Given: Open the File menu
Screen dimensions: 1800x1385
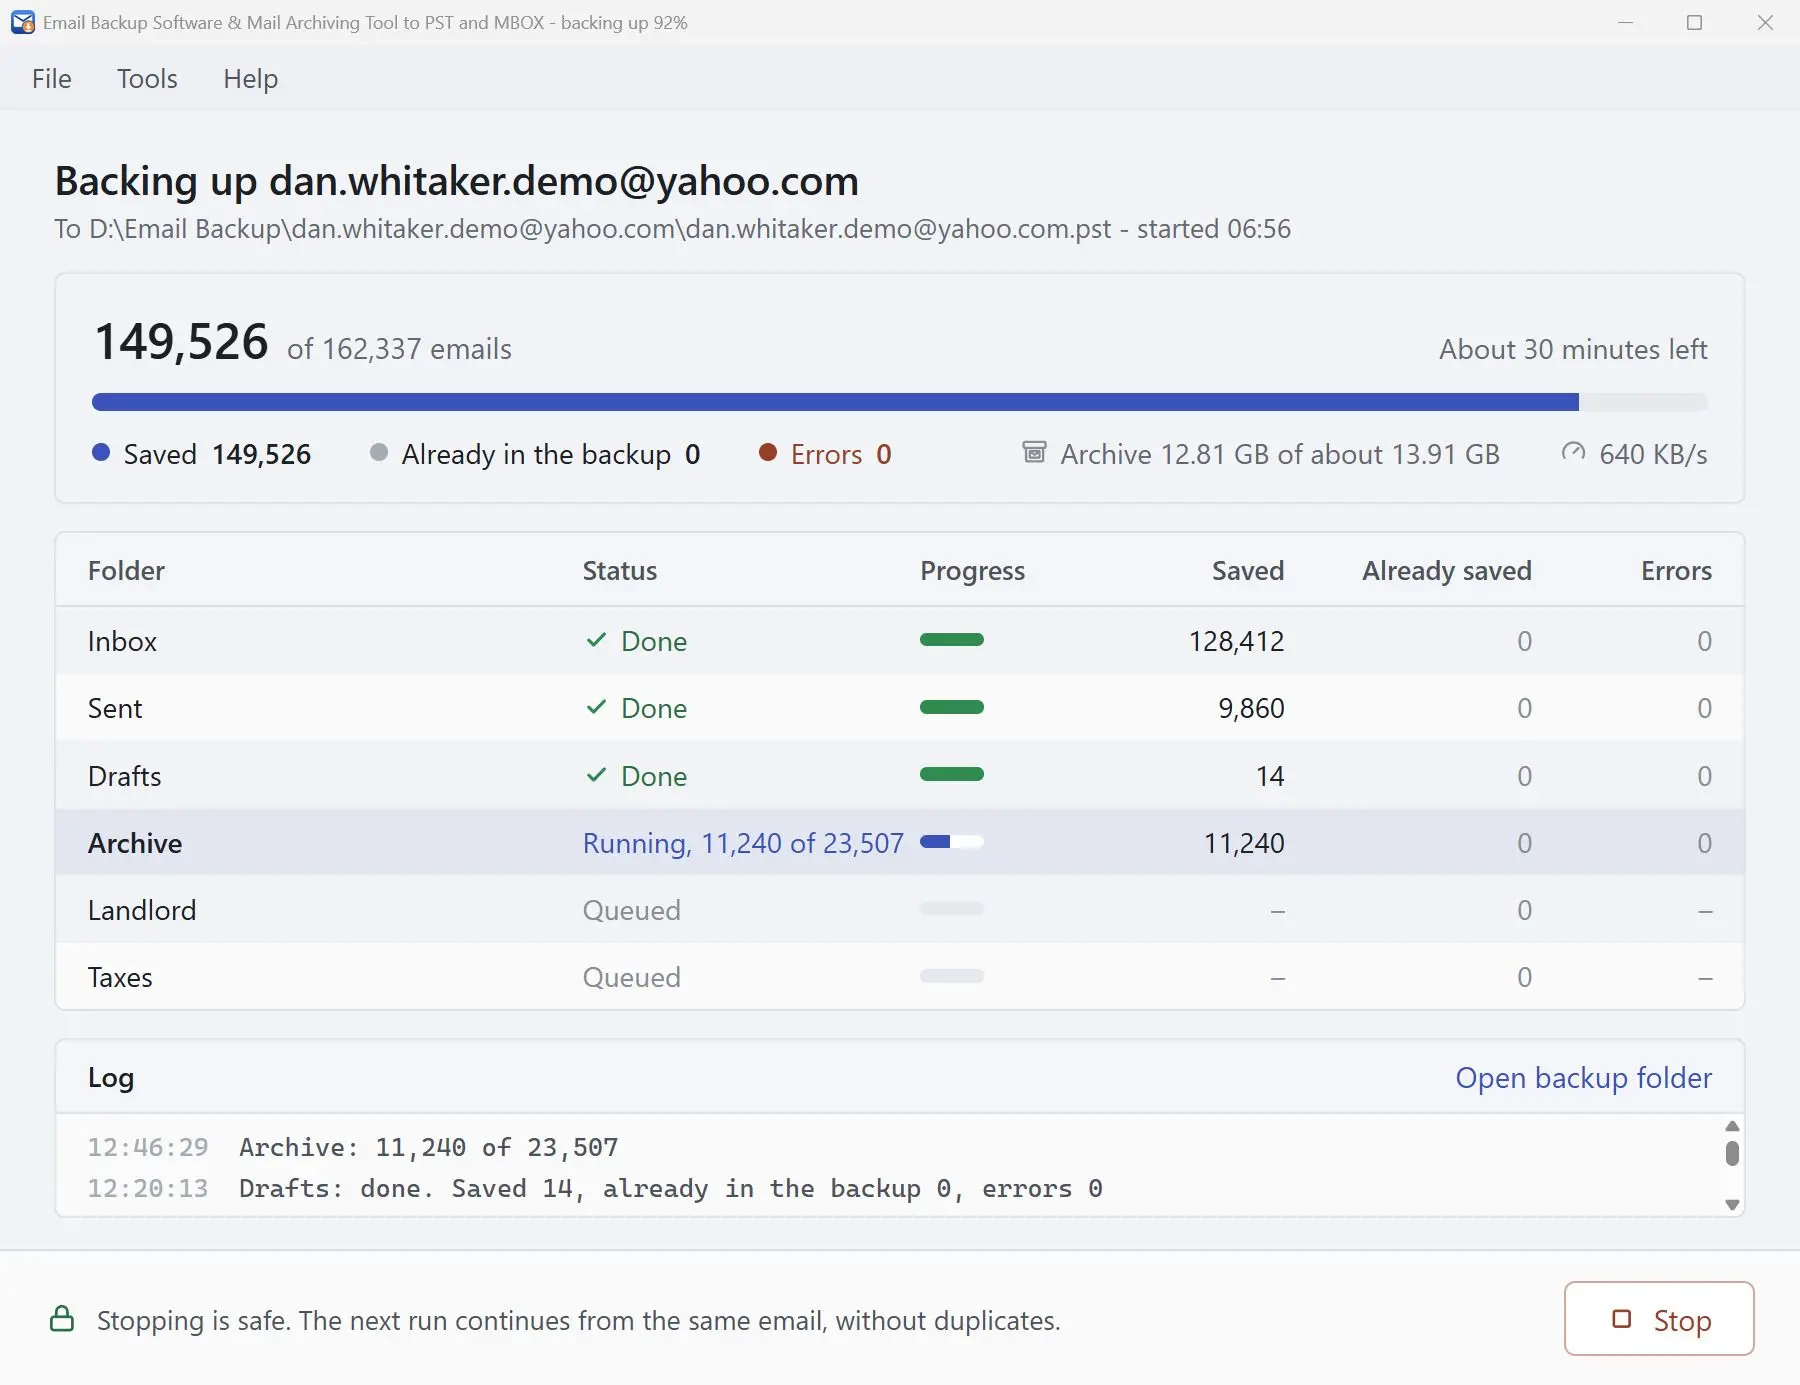Looking at the screenshot, I should coord(52,78).
